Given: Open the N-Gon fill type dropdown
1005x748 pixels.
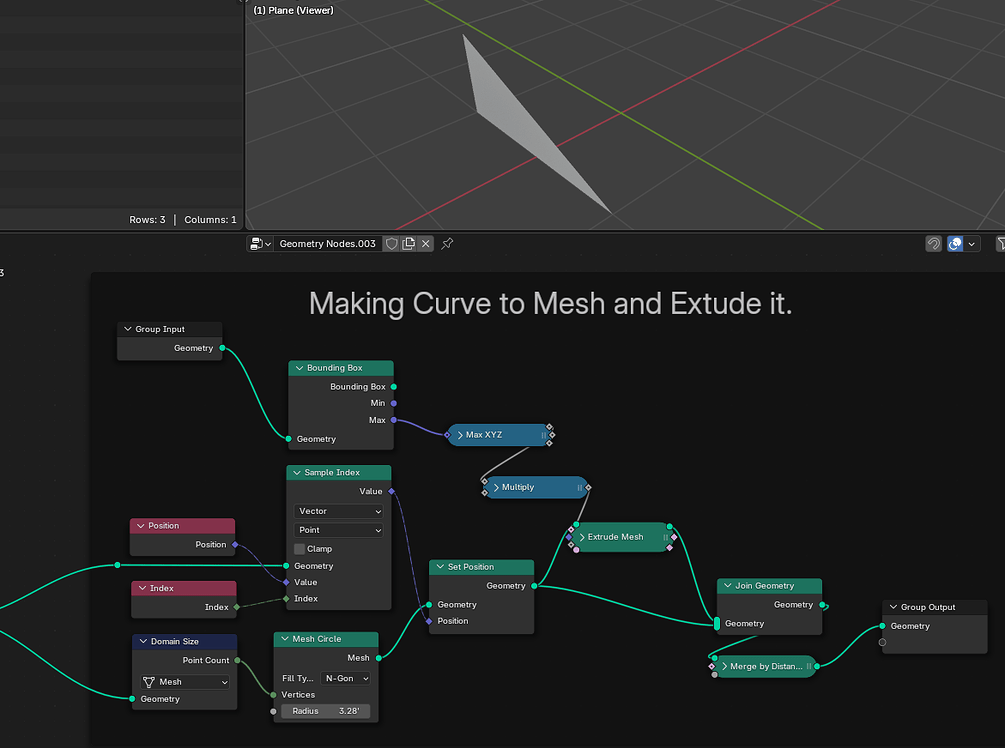Looking at the screenshot, I should (345, 678).
